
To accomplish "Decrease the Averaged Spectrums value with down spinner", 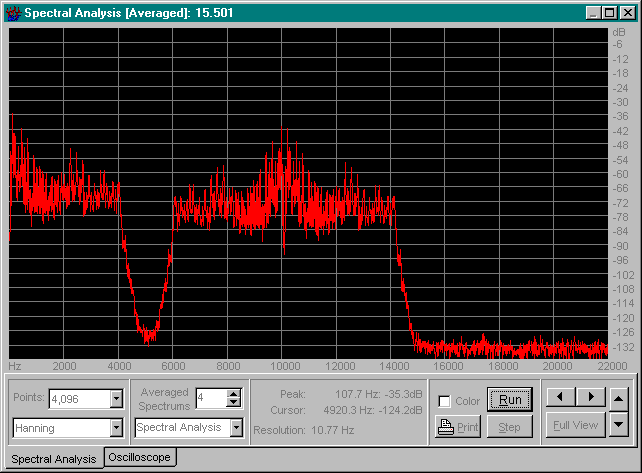I will click(234, 403).
